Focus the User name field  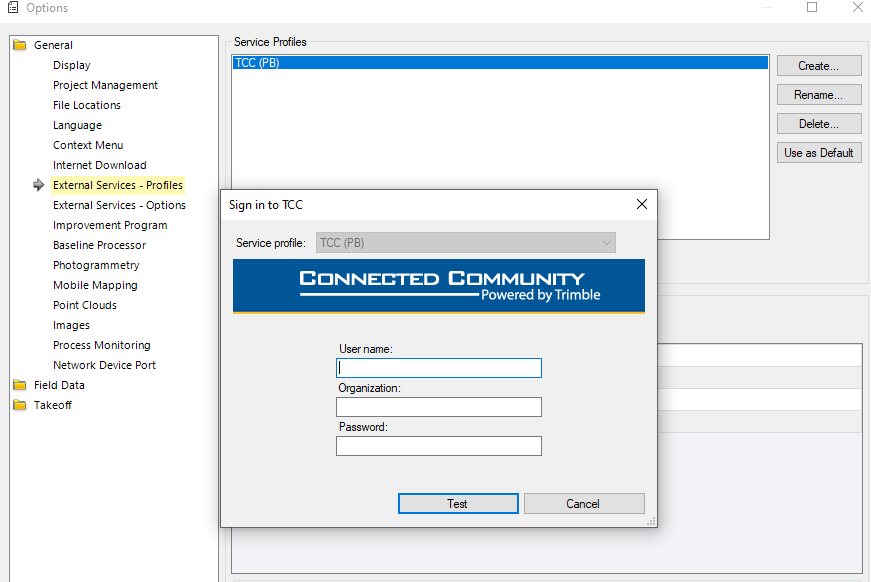(x=439, y=368)
